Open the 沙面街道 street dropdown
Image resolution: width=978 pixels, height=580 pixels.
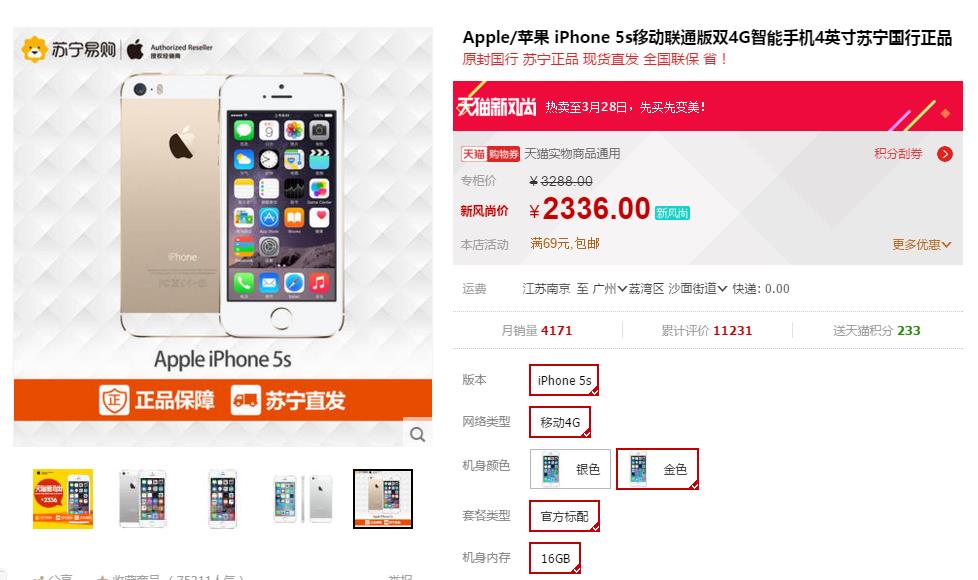(x=697, y=289)
